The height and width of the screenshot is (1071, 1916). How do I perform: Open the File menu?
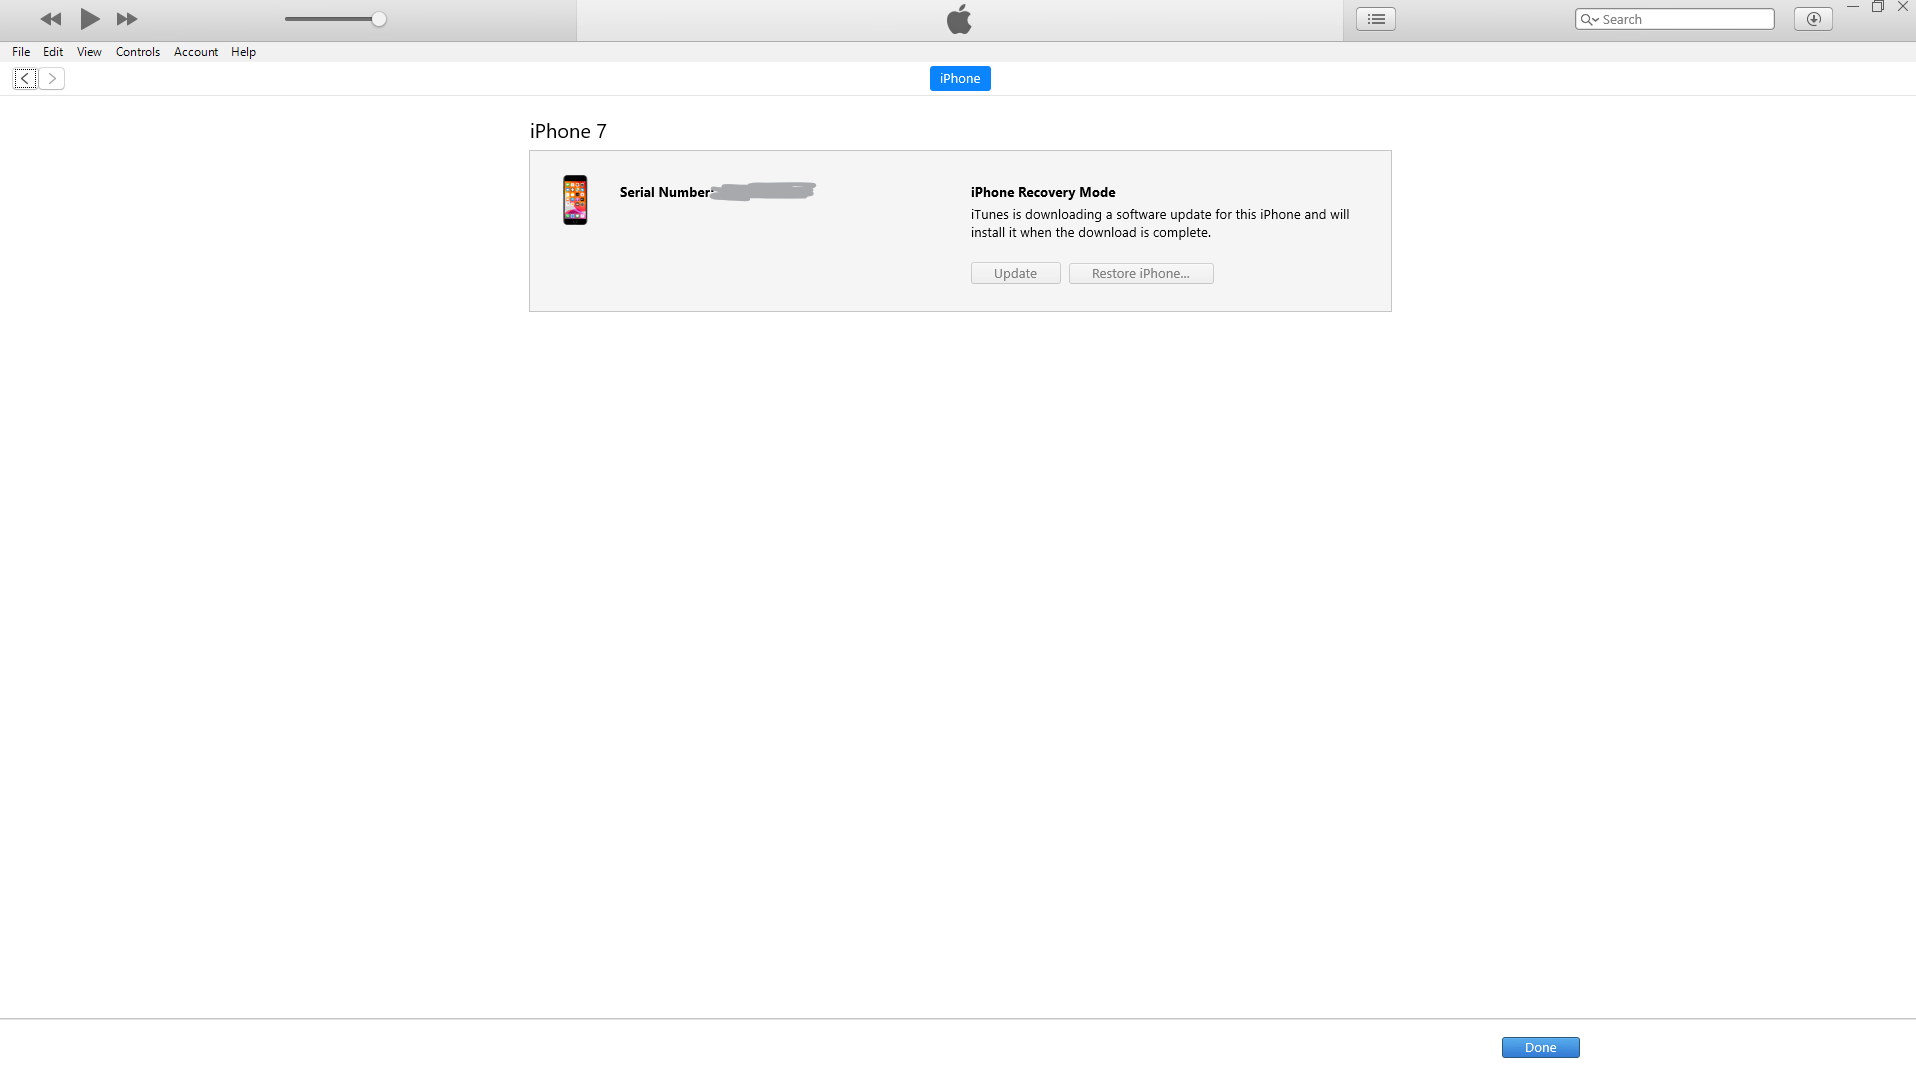tap(21, 52)
